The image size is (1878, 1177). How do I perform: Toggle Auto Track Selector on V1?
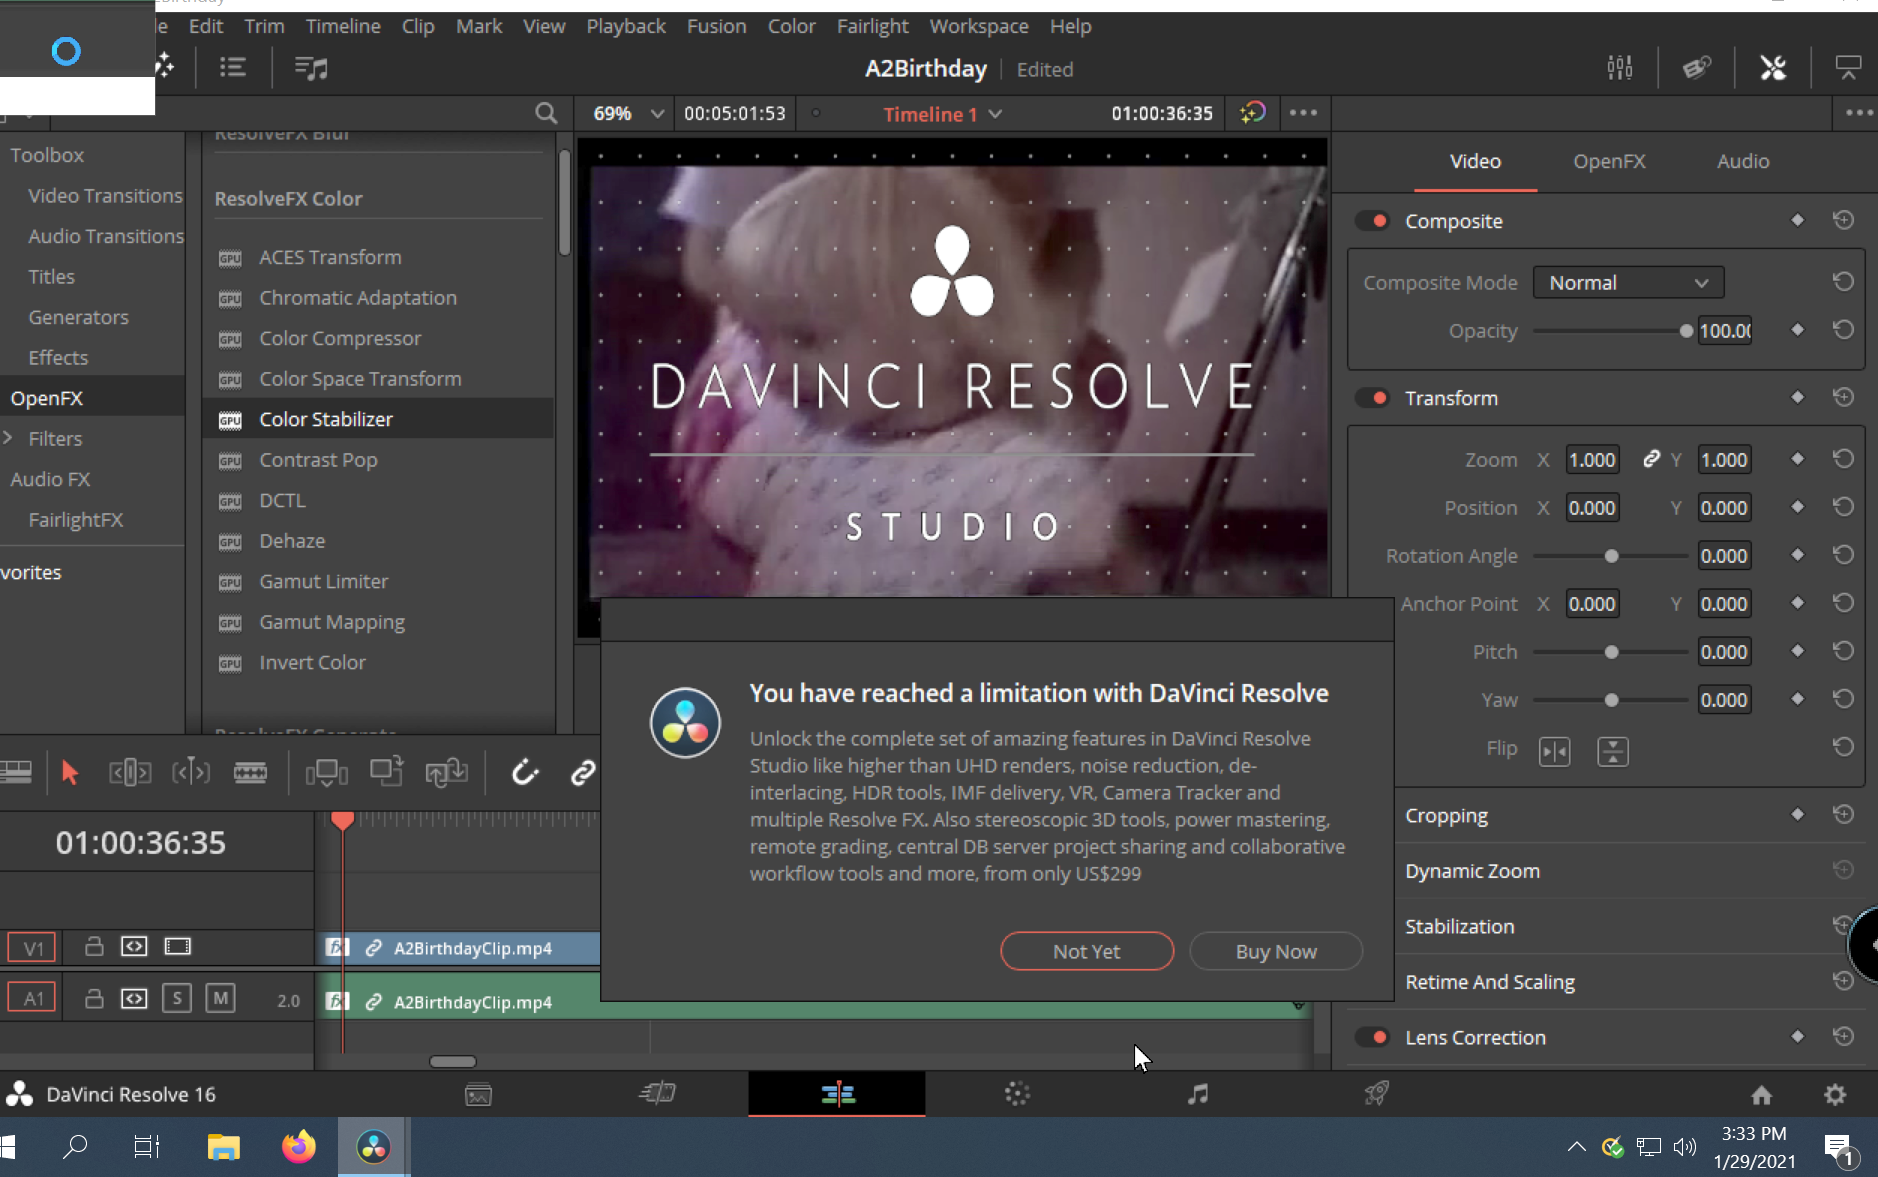(x=134, y=946)
